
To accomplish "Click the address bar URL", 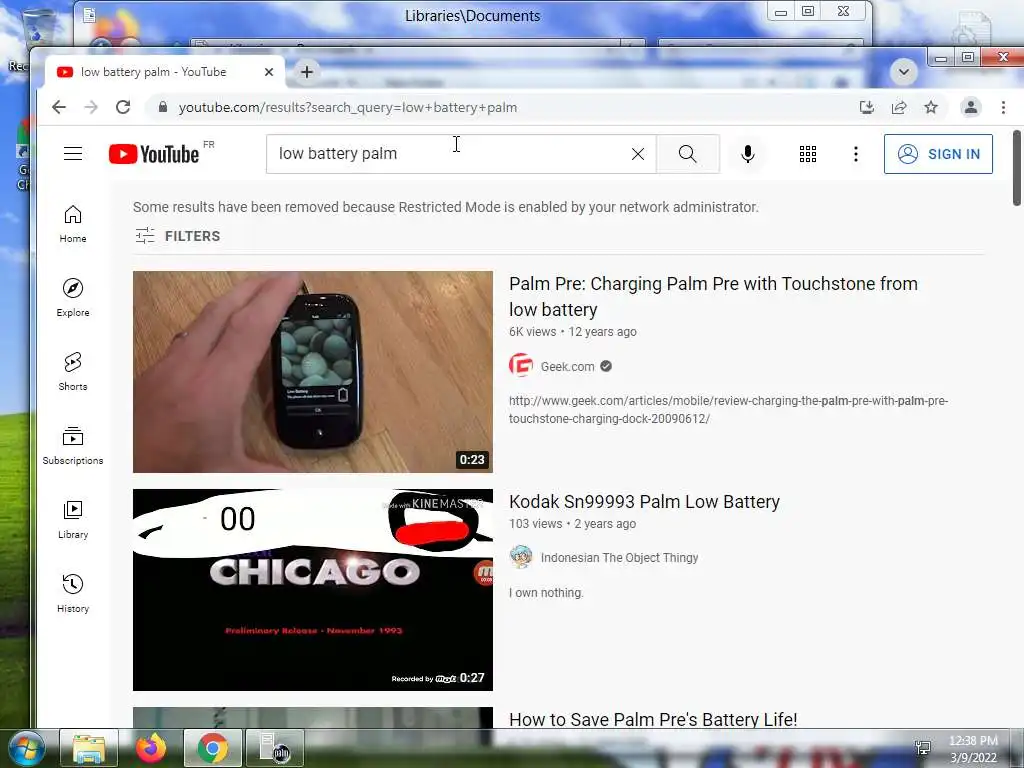I will (347, 107).
